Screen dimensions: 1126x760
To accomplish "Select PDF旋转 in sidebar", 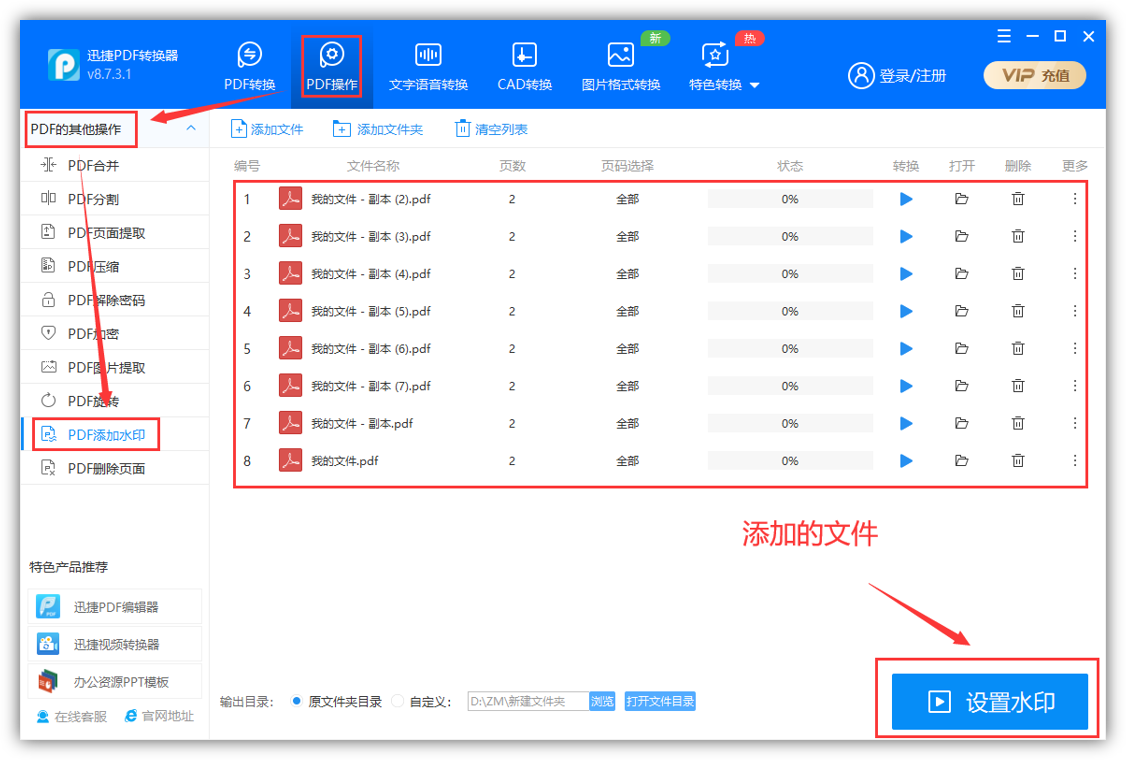I will tap(115, 401).
